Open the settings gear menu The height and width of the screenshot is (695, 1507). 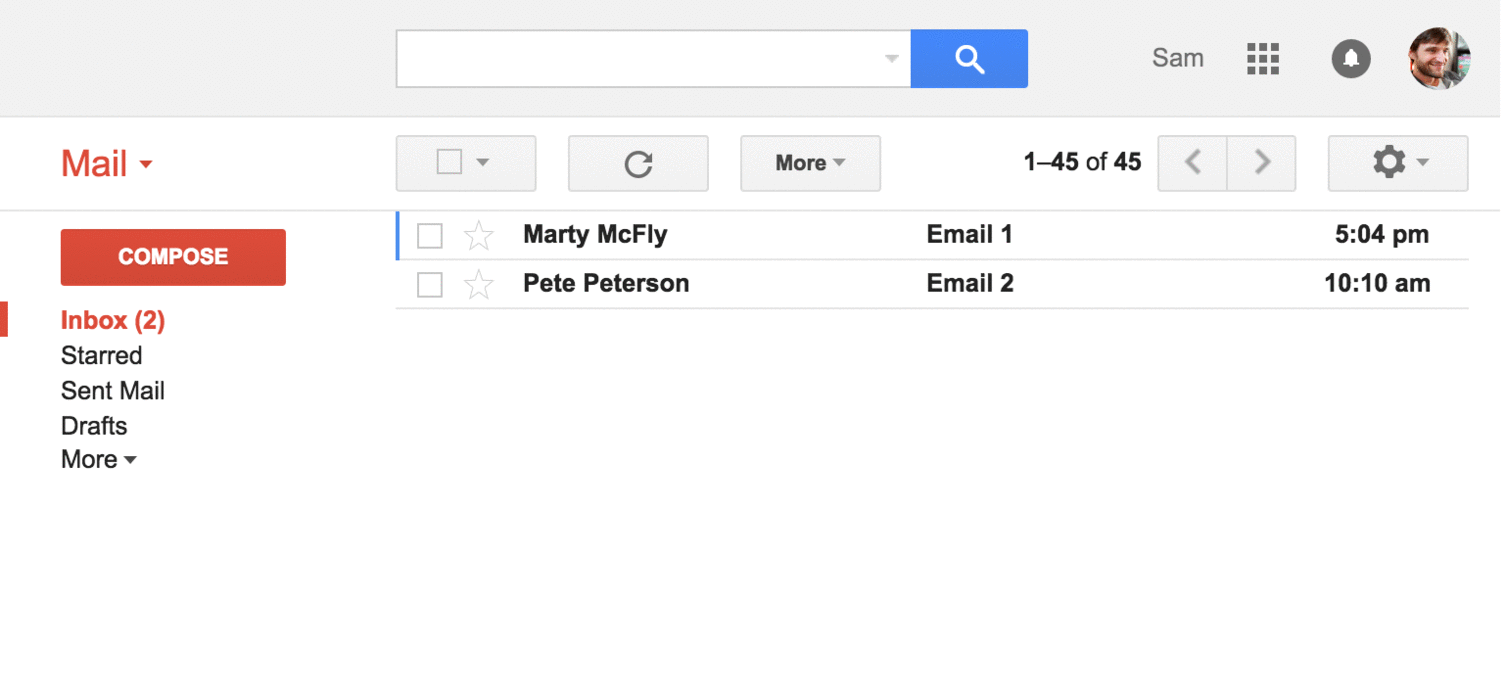(x=1397, y=163)
